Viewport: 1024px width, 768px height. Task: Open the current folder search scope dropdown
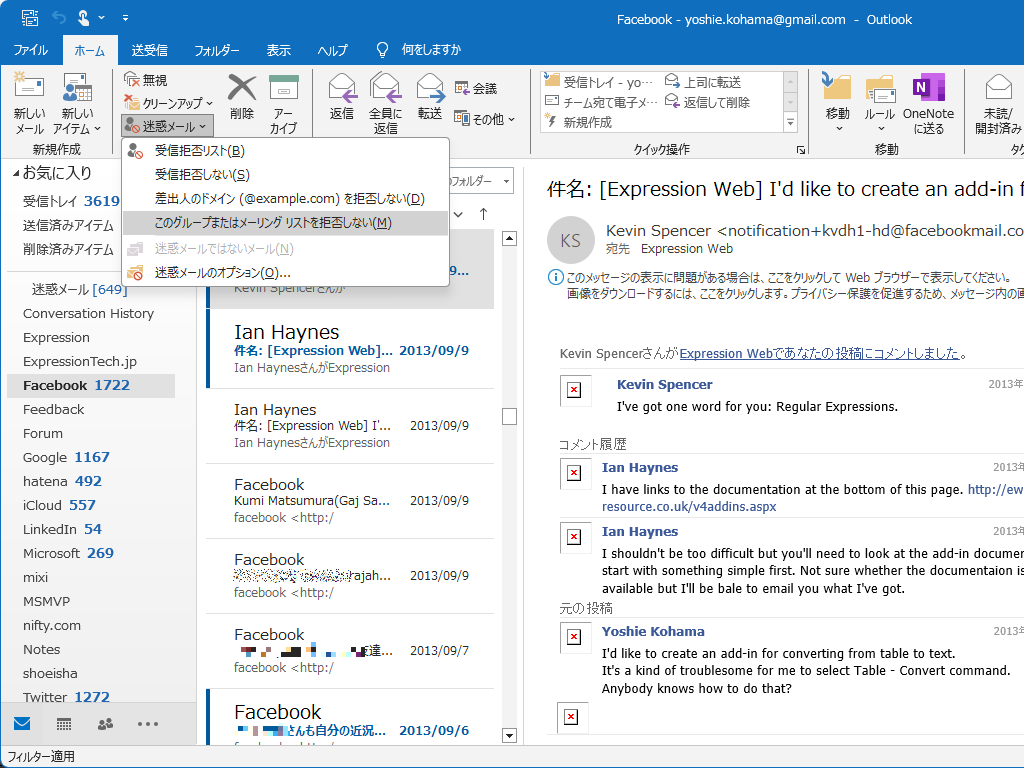[507, 181]
